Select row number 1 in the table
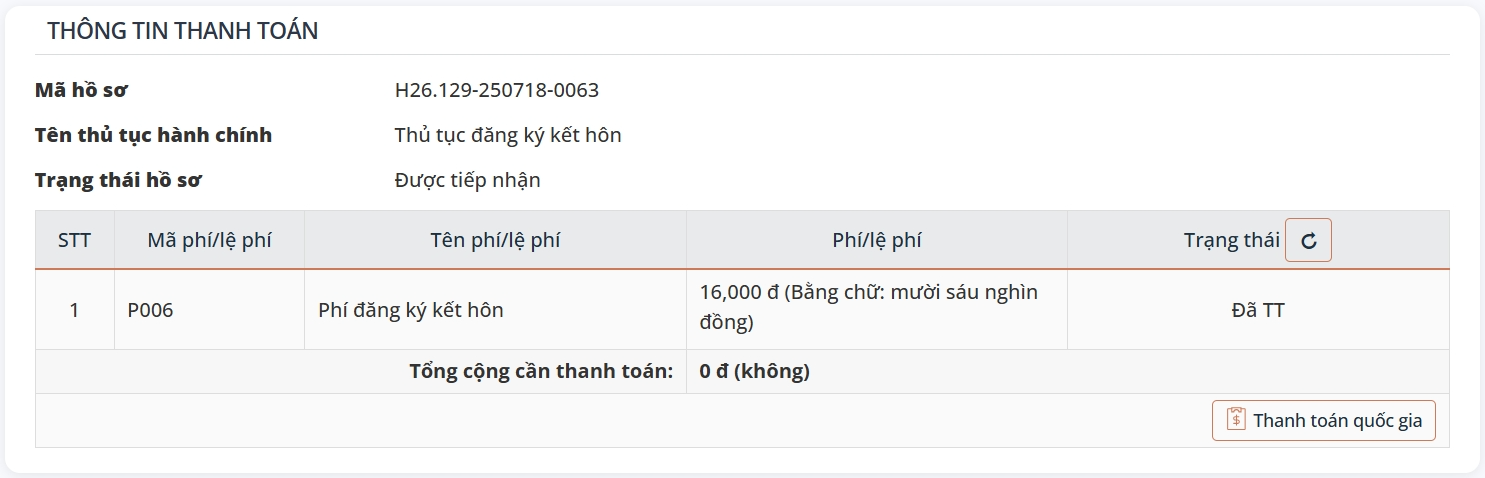The height and width of the screenshot is (478, 1485). pyautogui.click(x=74, y=310)
